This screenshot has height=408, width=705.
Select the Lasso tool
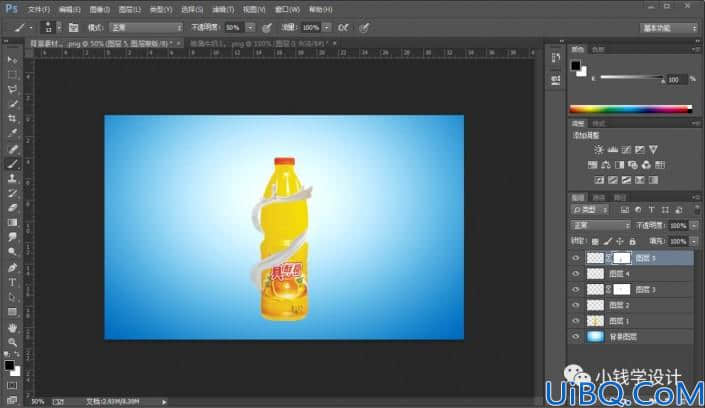click(12, 90)
